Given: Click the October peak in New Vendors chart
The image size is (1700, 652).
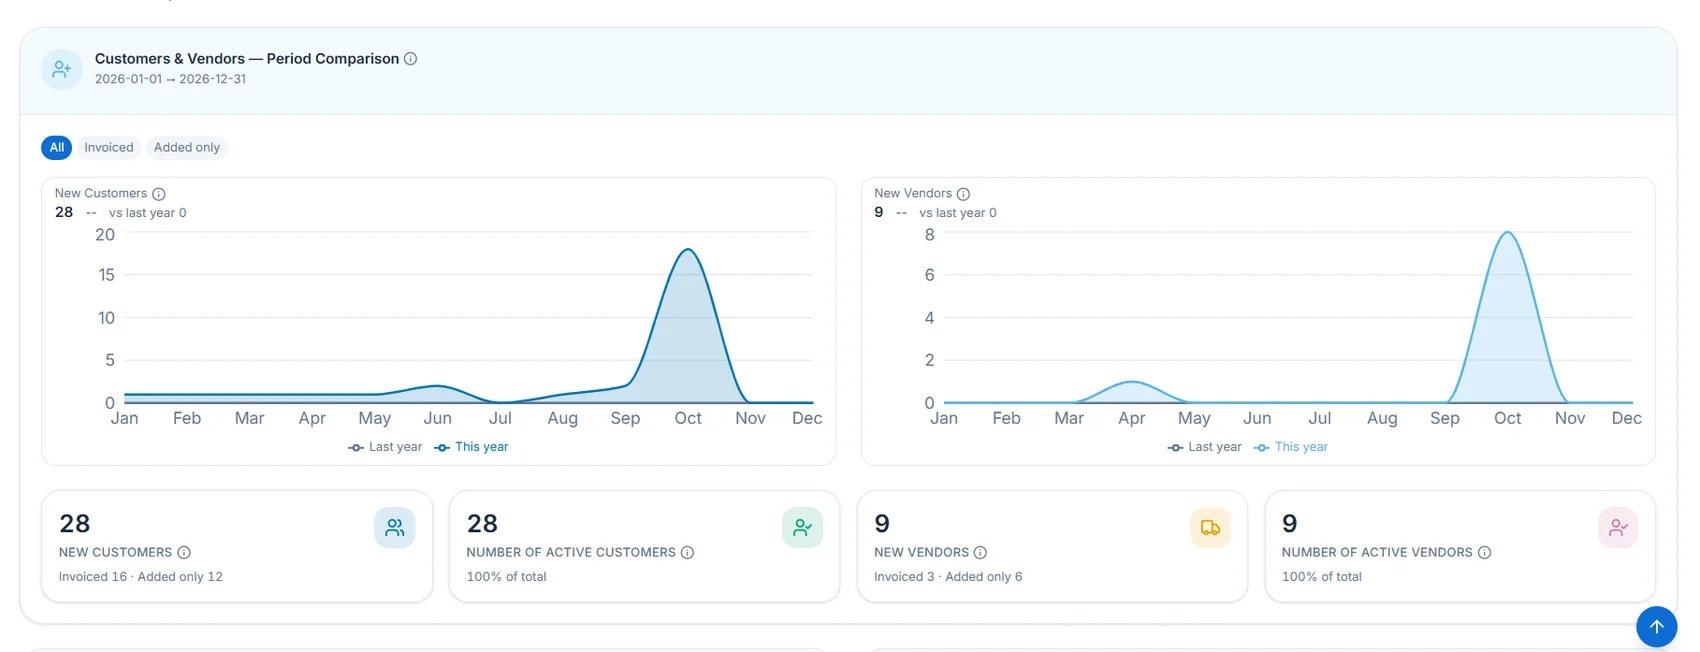Looking at the screenshot, I should click(x=1507, y=233).
